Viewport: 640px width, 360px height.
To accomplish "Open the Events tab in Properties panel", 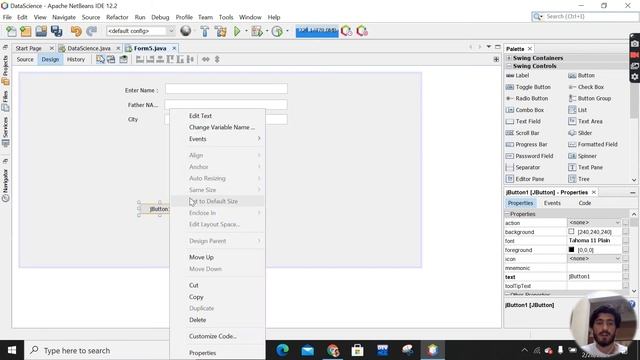I will [552, 203].
